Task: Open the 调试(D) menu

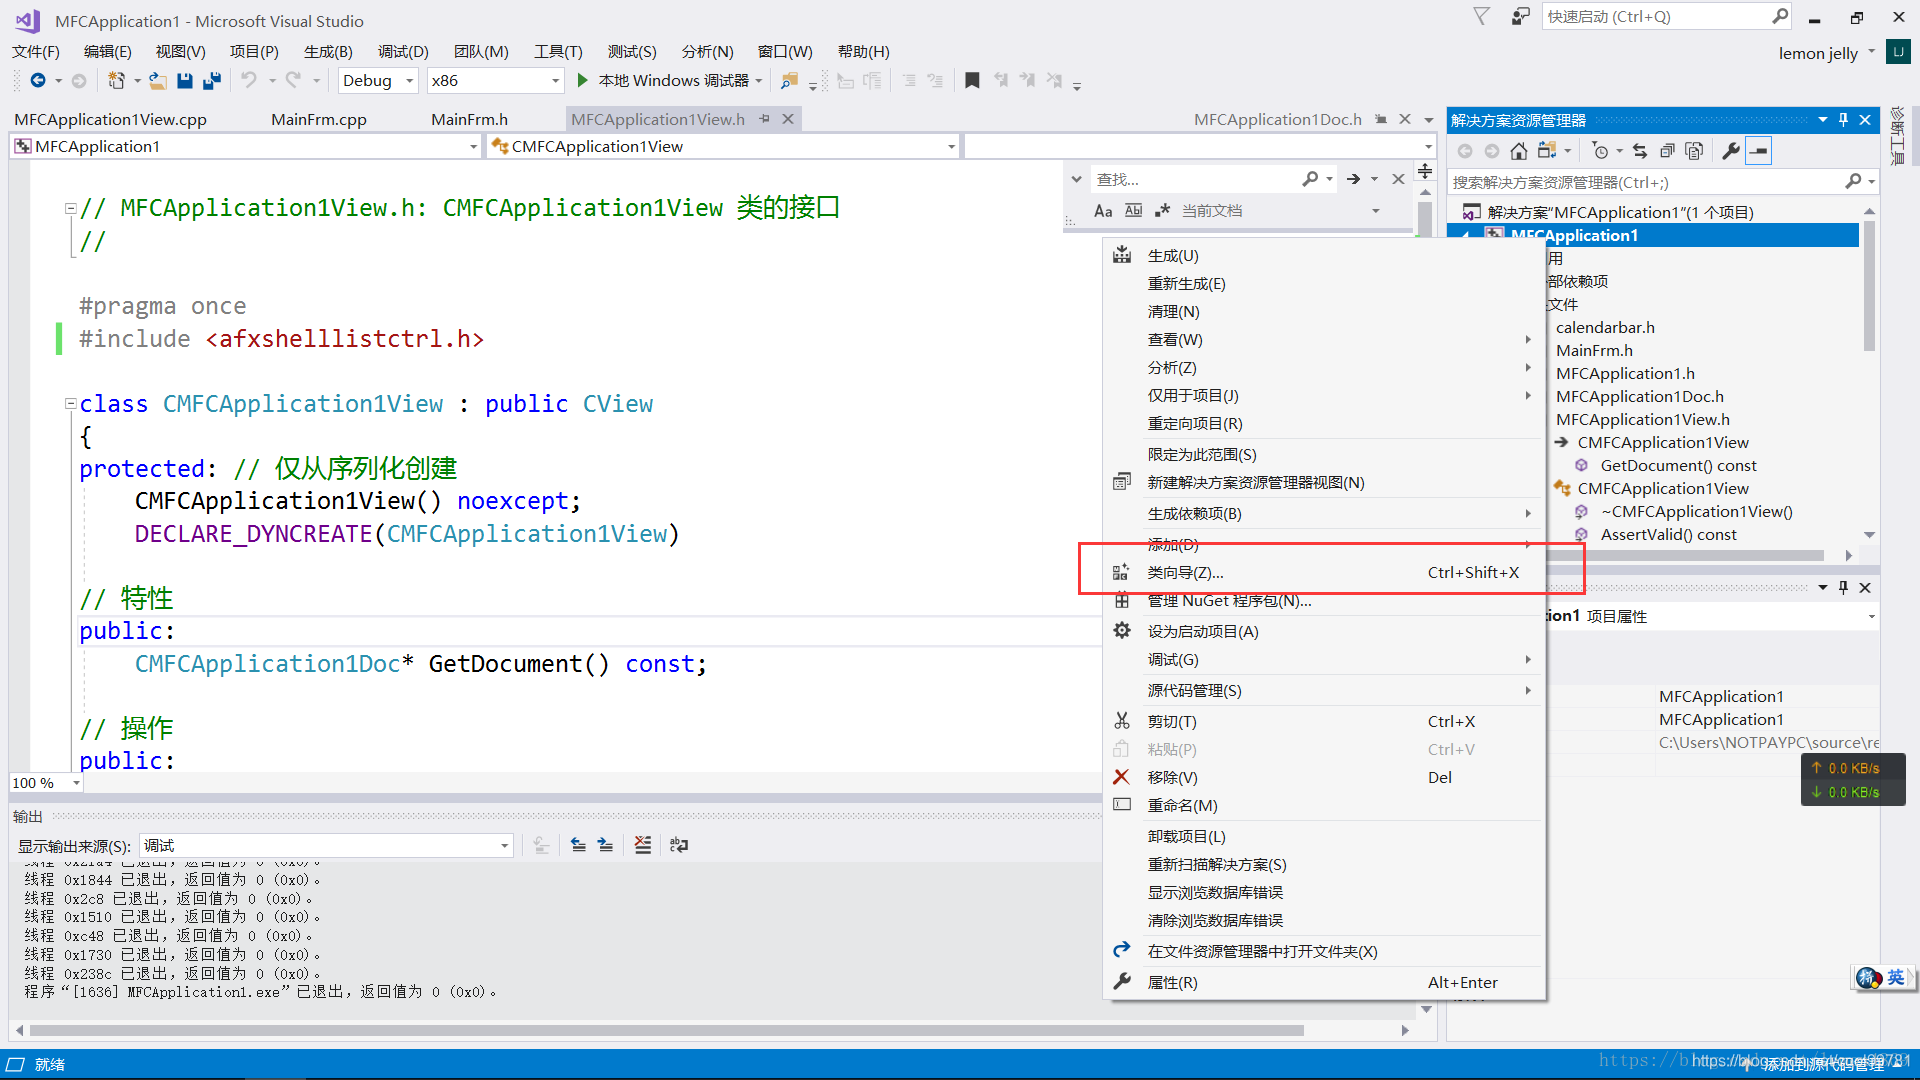Action: coord(403,51)
